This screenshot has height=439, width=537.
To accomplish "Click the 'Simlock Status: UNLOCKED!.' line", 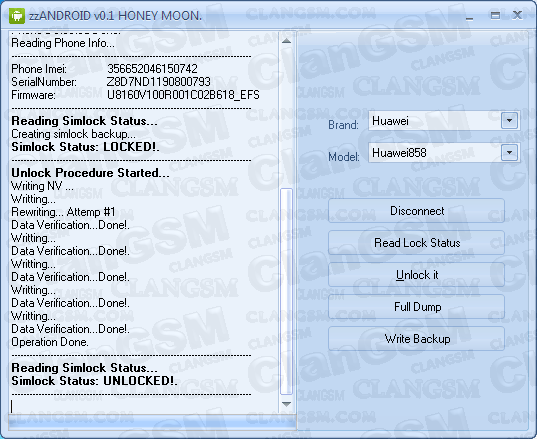I will tap(95, 381).
